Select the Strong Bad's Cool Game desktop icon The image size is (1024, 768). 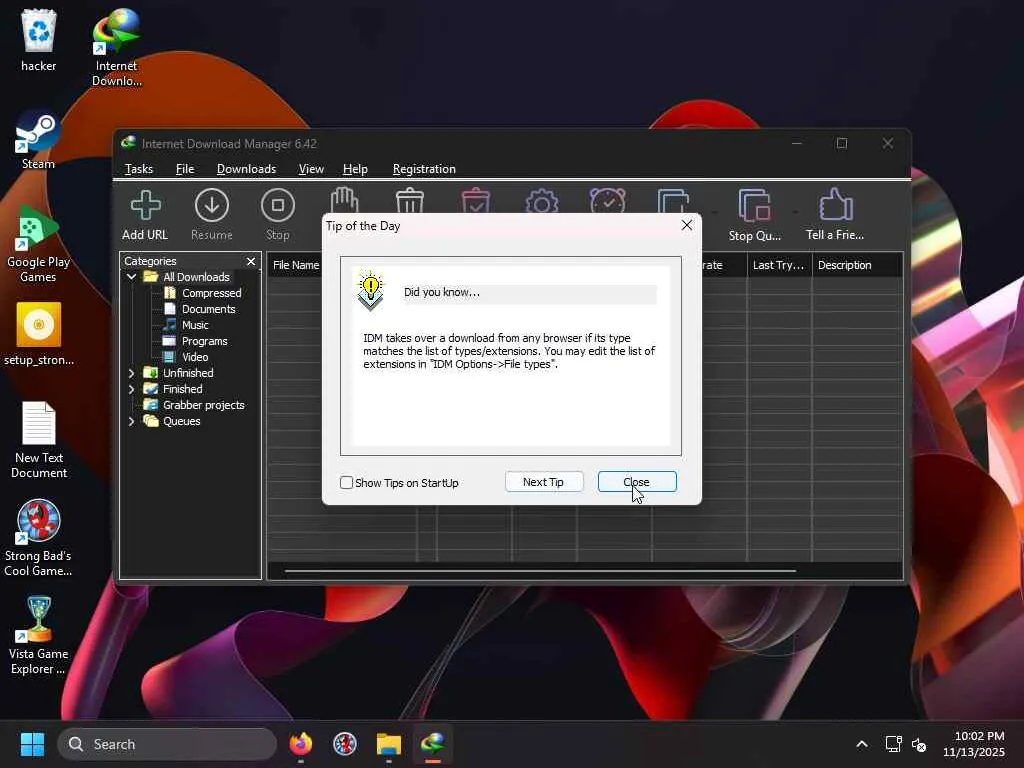(x=39, y=538)
